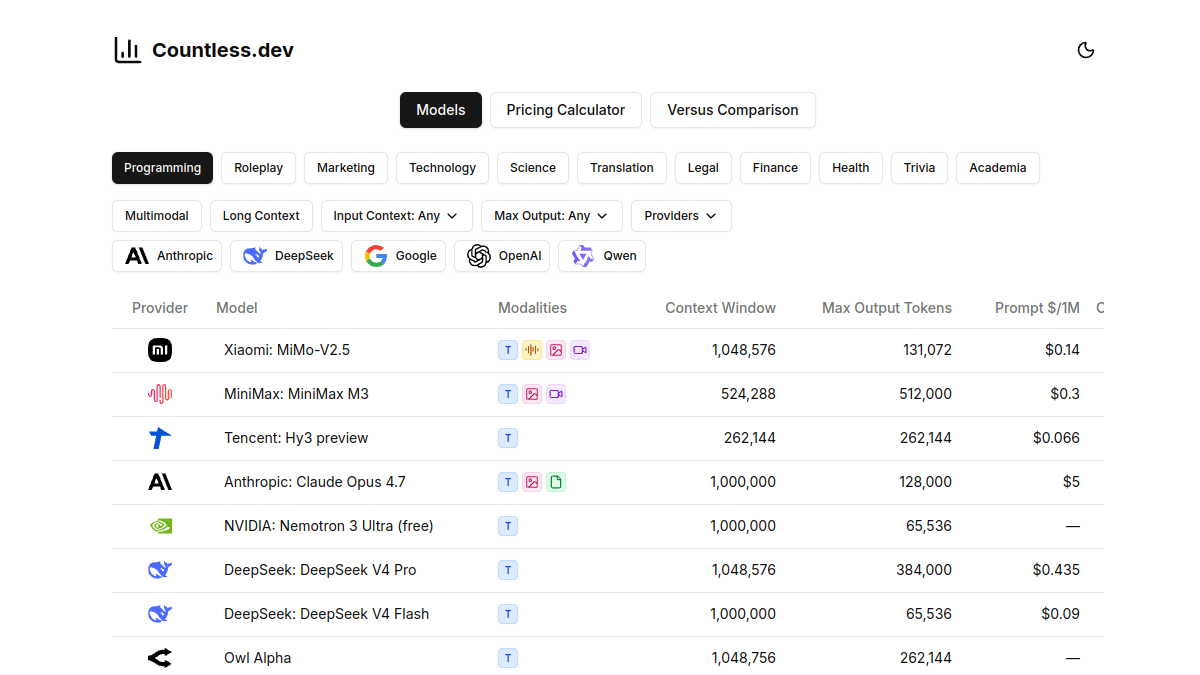Image resolution: width=1200 pixels, height=675 pixels.
Task: Click the audio modality icon for MiMo-V2.5
Action: tap(532, 350)
